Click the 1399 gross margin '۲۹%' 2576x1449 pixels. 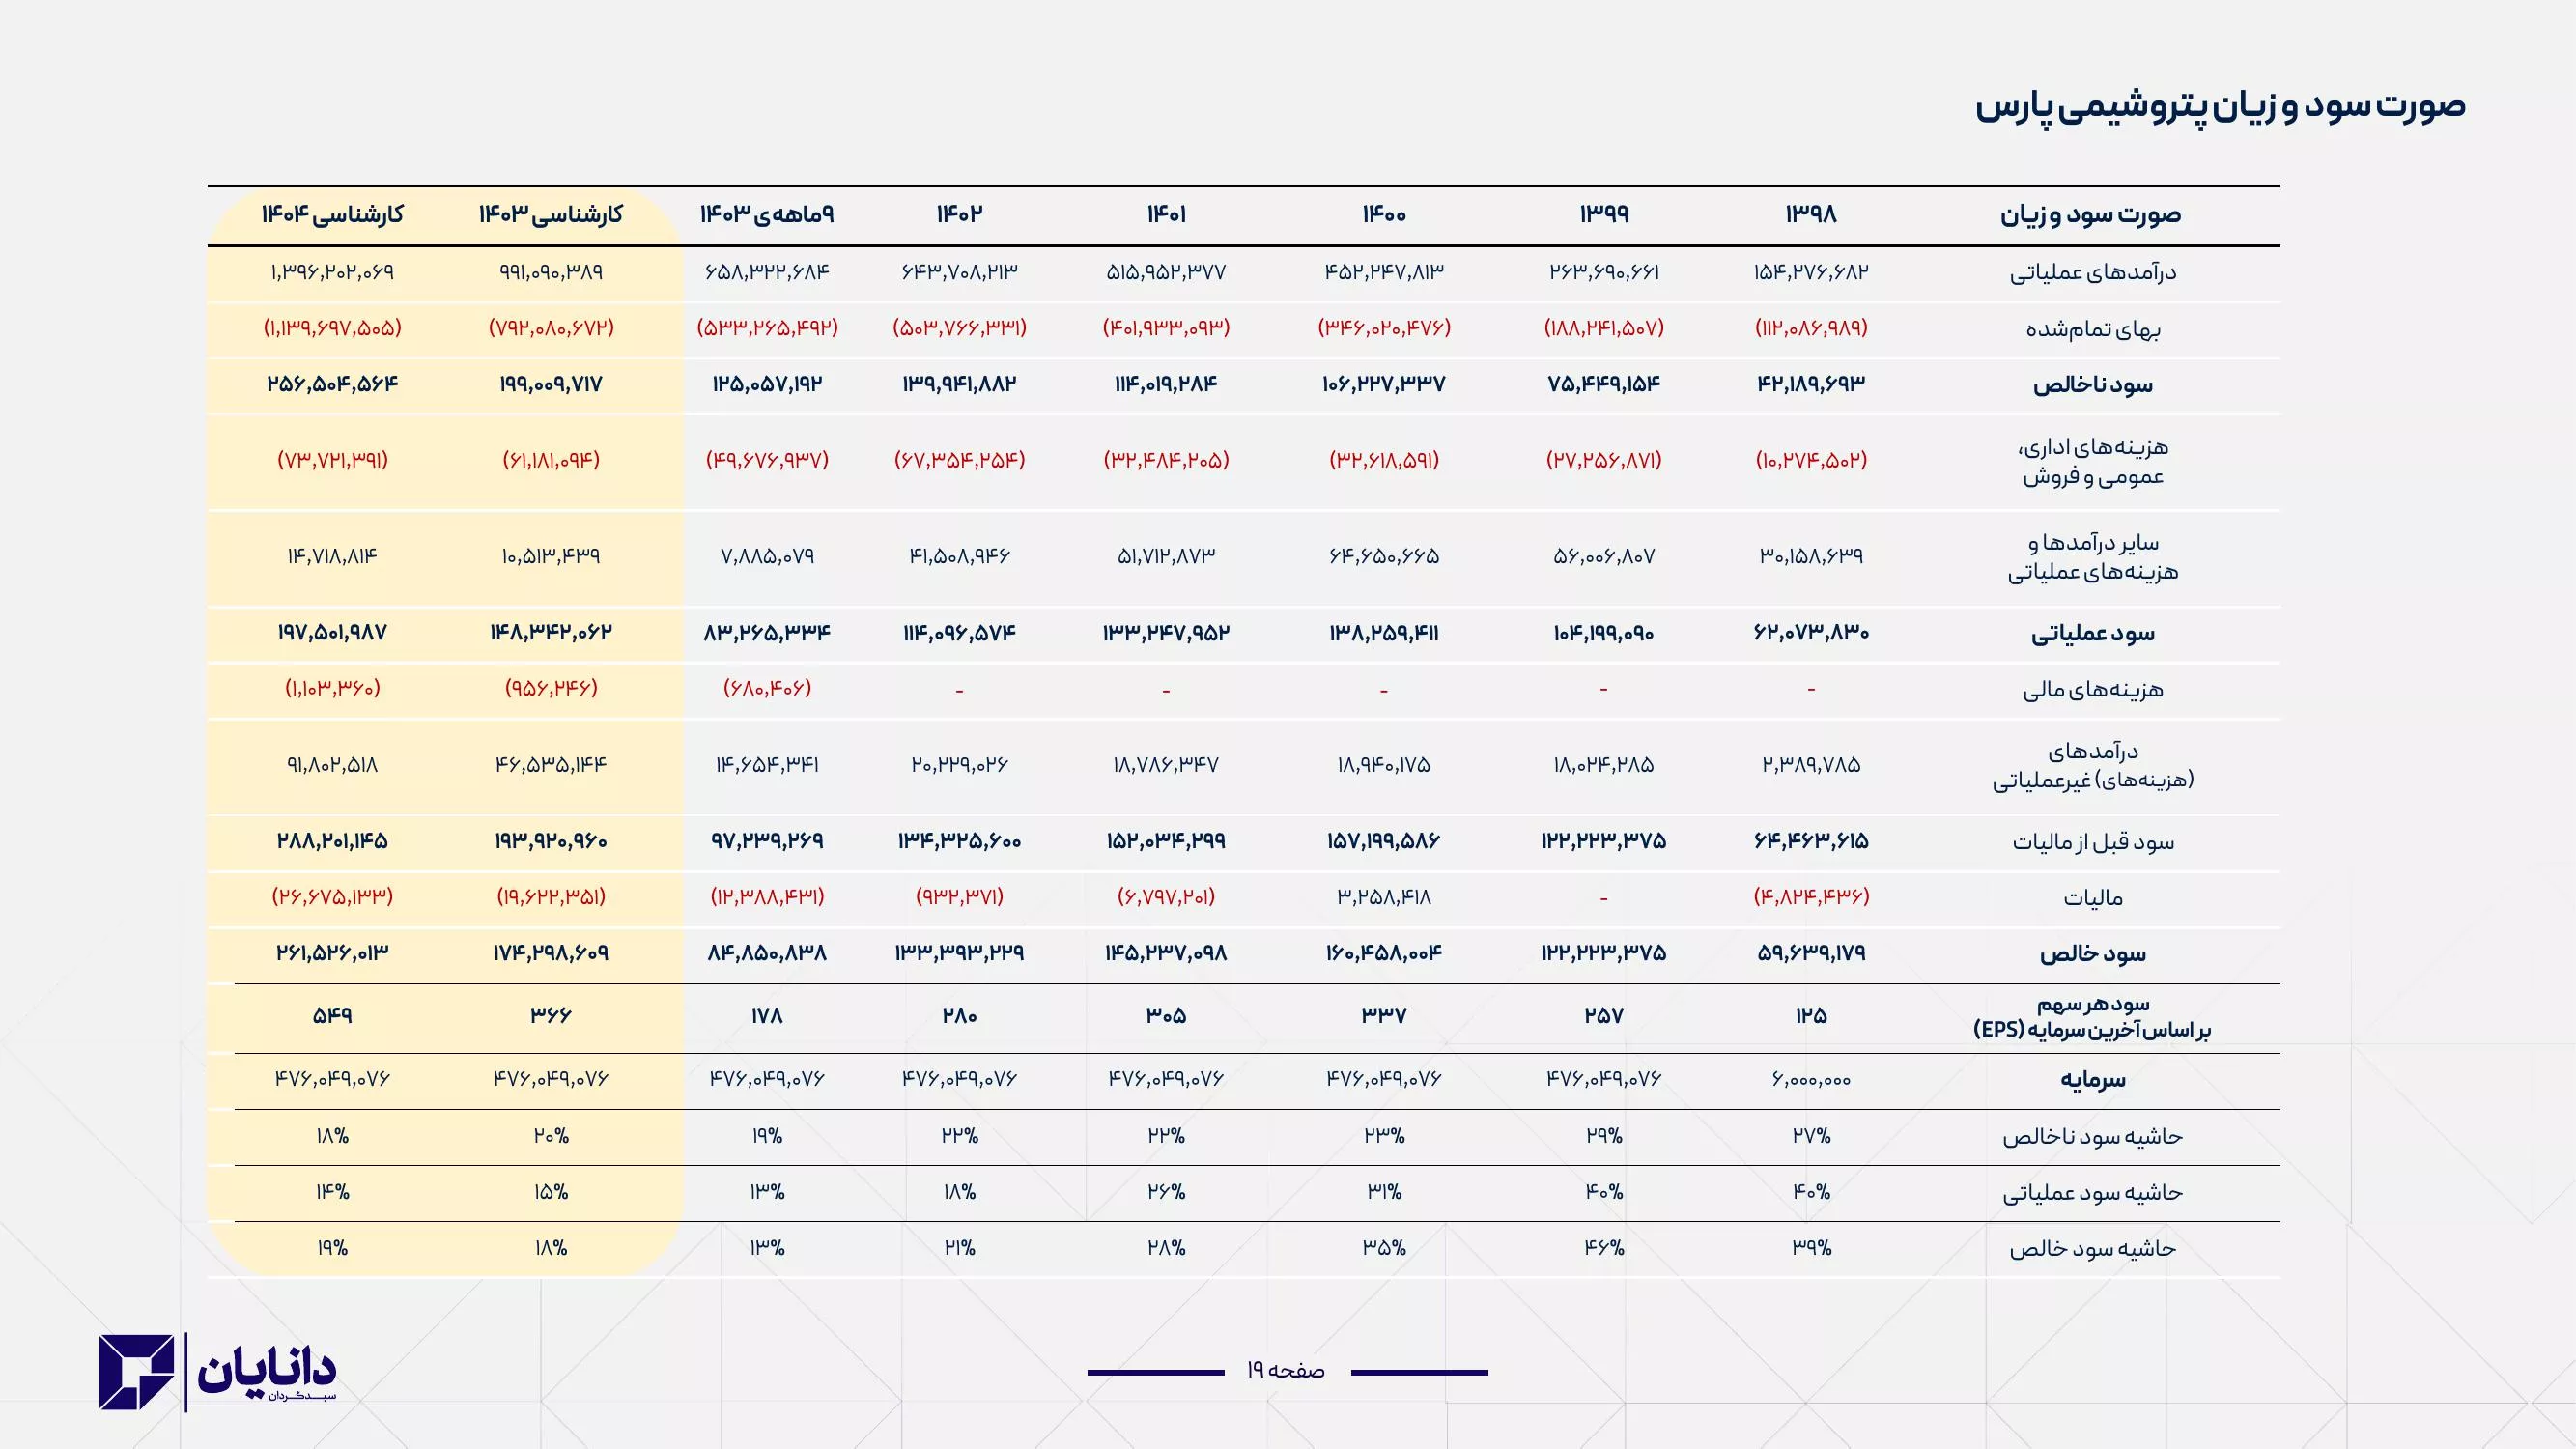[1604, 1136]
